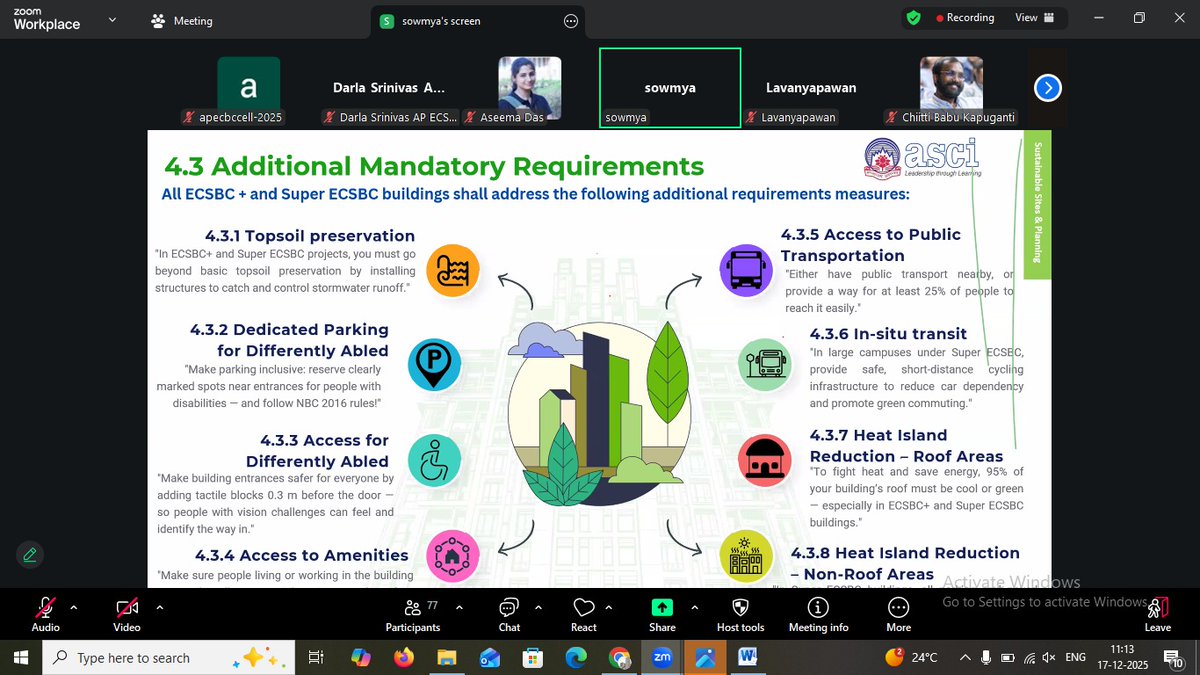Image resolution: width=1200 pixels, height=675 pixels.
Task: Open the View layout menu
Action: point(1035,18)
